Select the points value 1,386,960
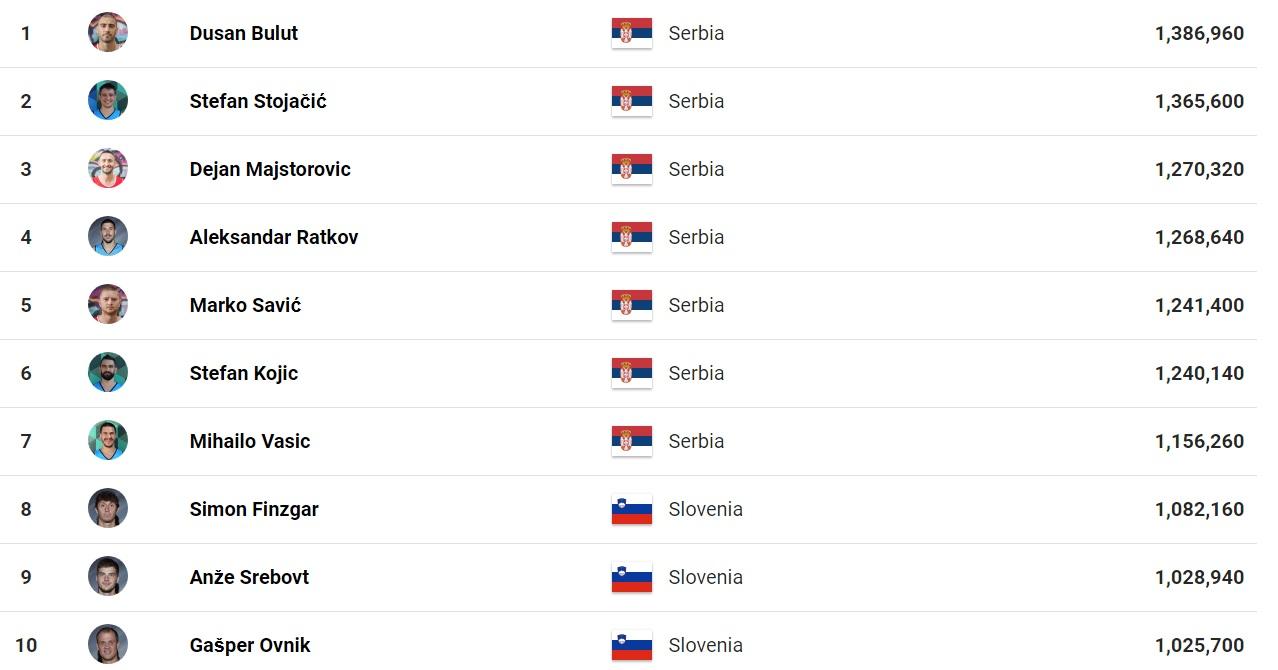This screenshot has width=1278, height=670. 1199,33
